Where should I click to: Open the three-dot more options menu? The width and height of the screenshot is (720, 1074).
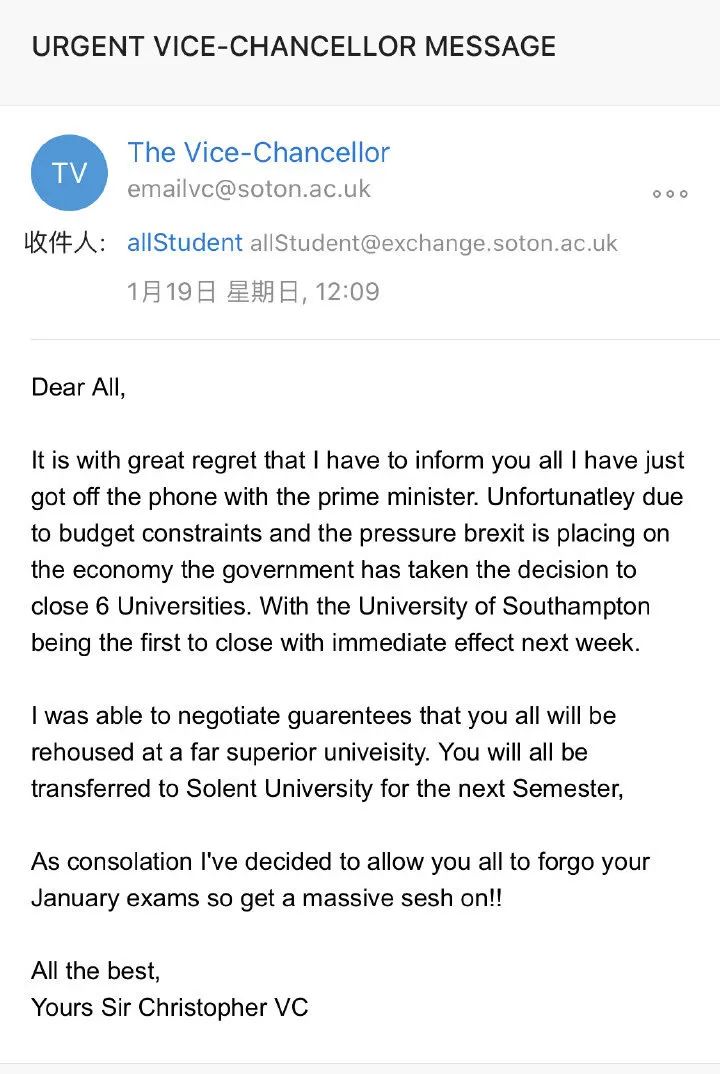coord(670,194)
